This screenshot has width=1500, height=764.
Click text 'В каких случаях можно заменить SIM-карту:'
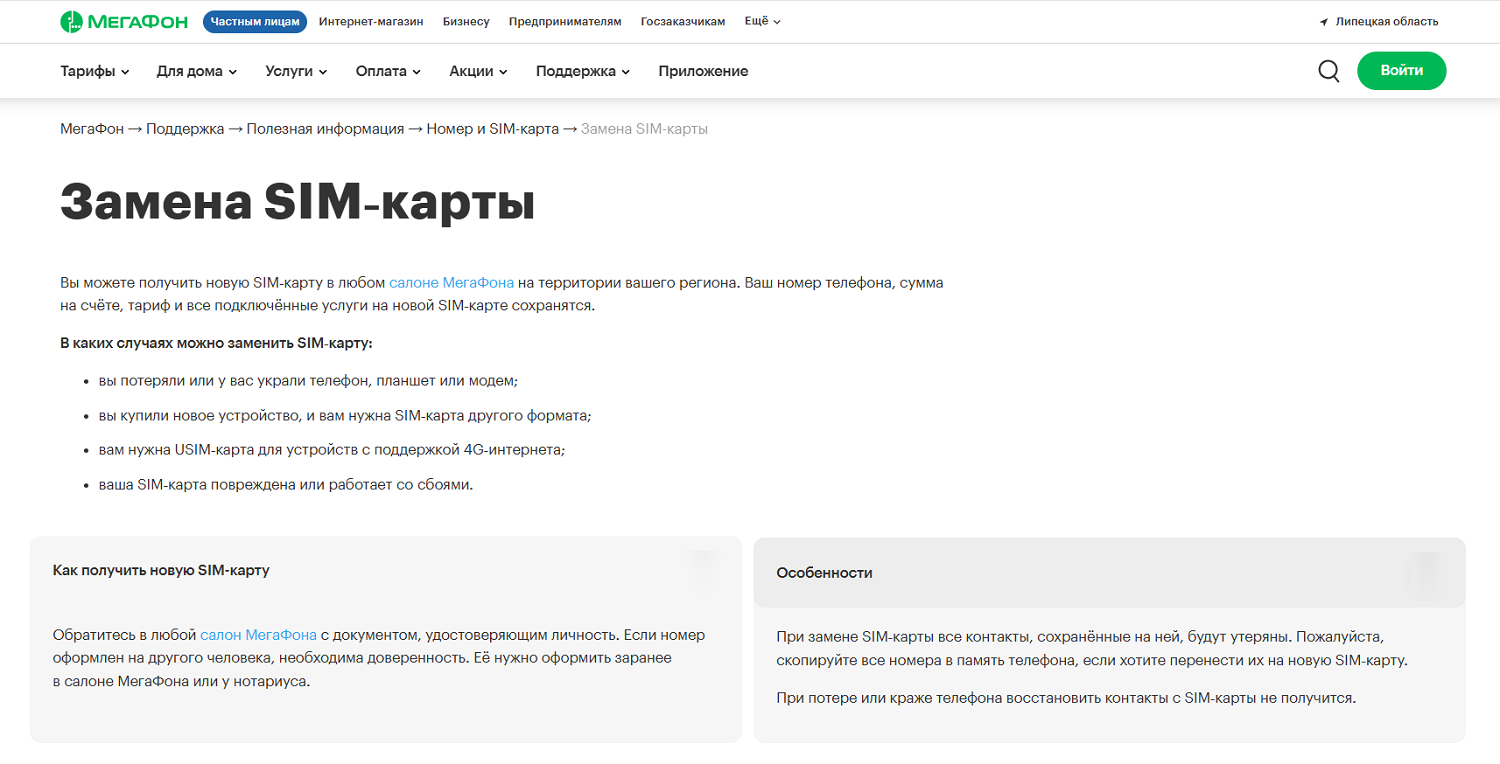coord(216,343)
